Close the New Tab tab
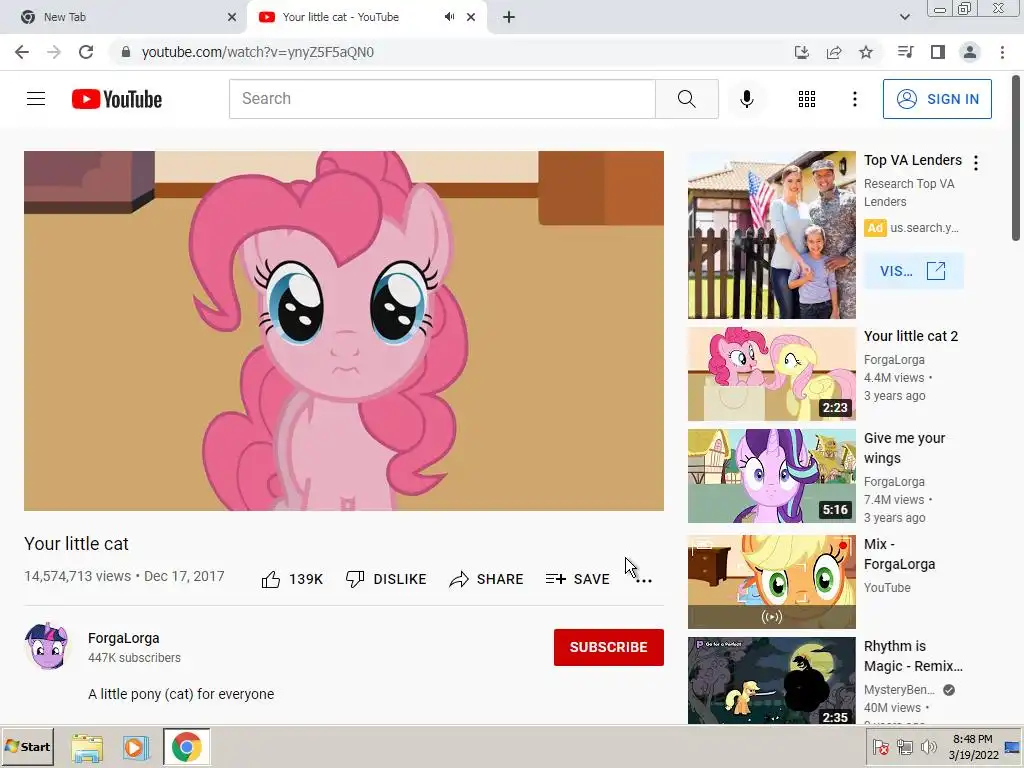This screenshot has height=768, width=1024. point(231,17)
